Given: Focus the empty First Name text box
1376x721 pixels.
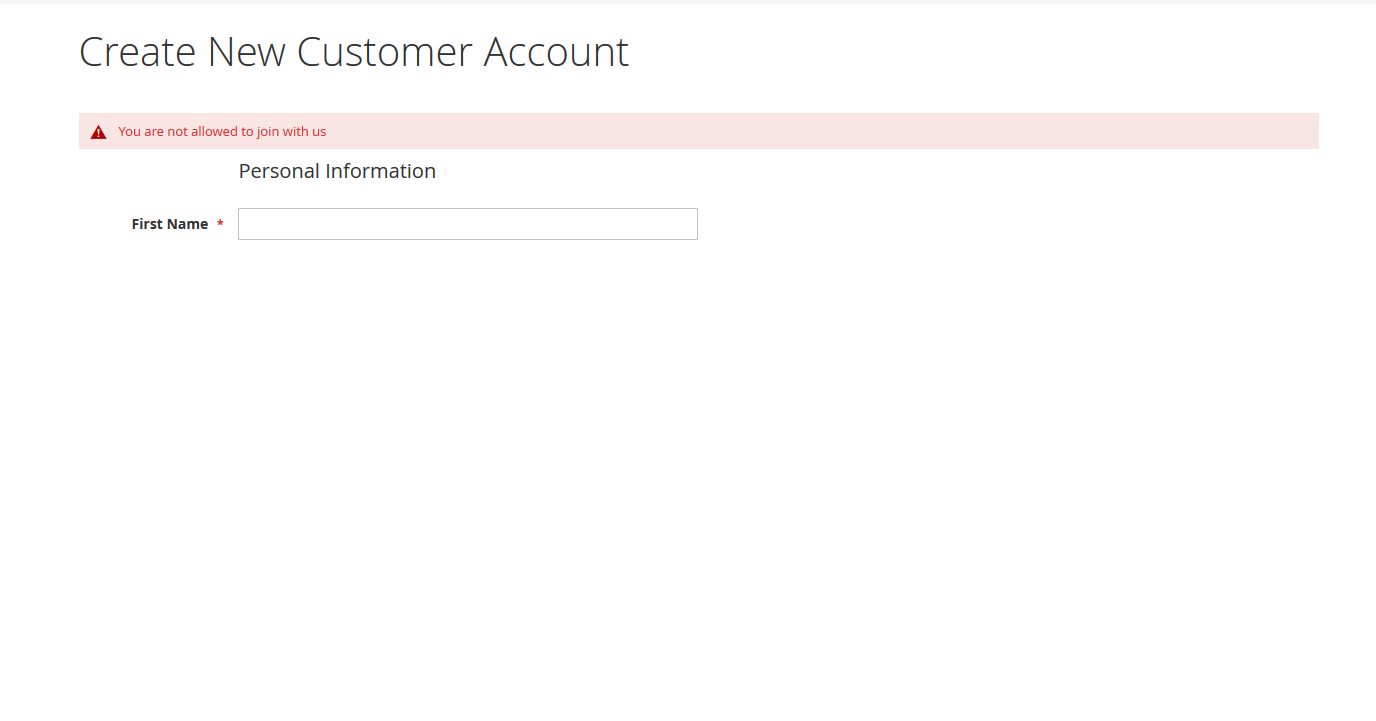Looking at the screenshot, I should pyautogui.click(x=467, y=224).
